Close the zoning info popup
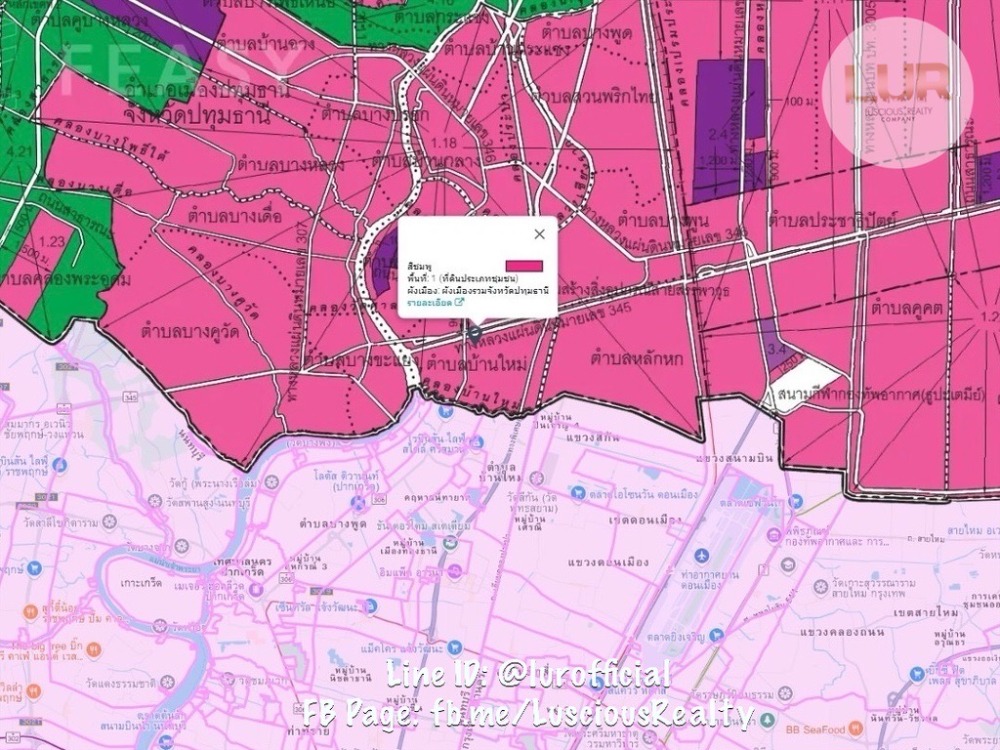This screenshot has height=750, width=1000. click(540, 234)
